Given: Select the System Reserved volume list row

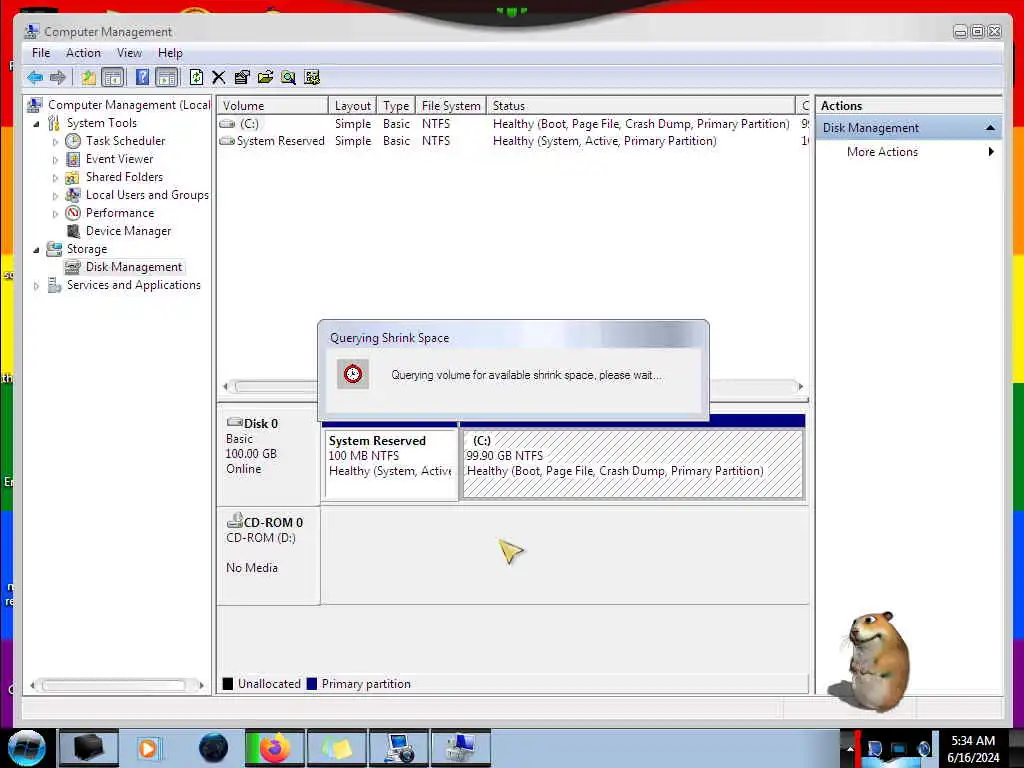Looking at the screenshot, I should pyautogui.click(x=512, y=140).
